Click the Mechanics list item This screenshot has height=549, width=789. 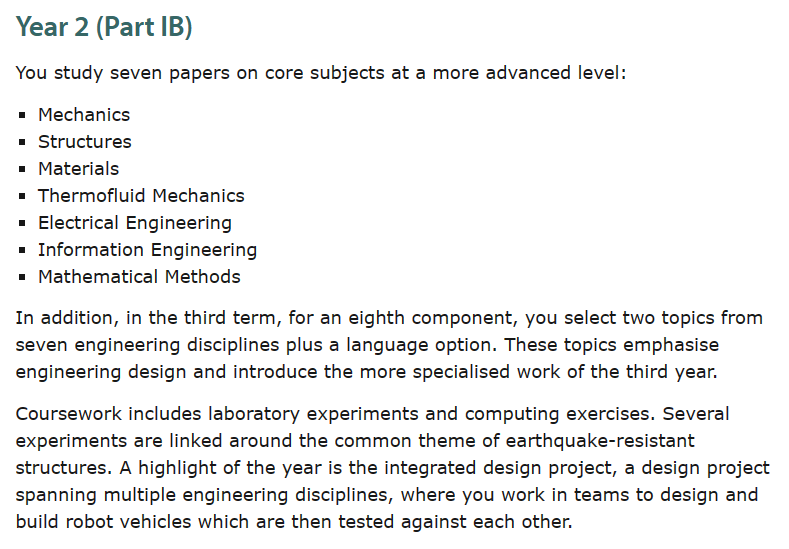84,115
